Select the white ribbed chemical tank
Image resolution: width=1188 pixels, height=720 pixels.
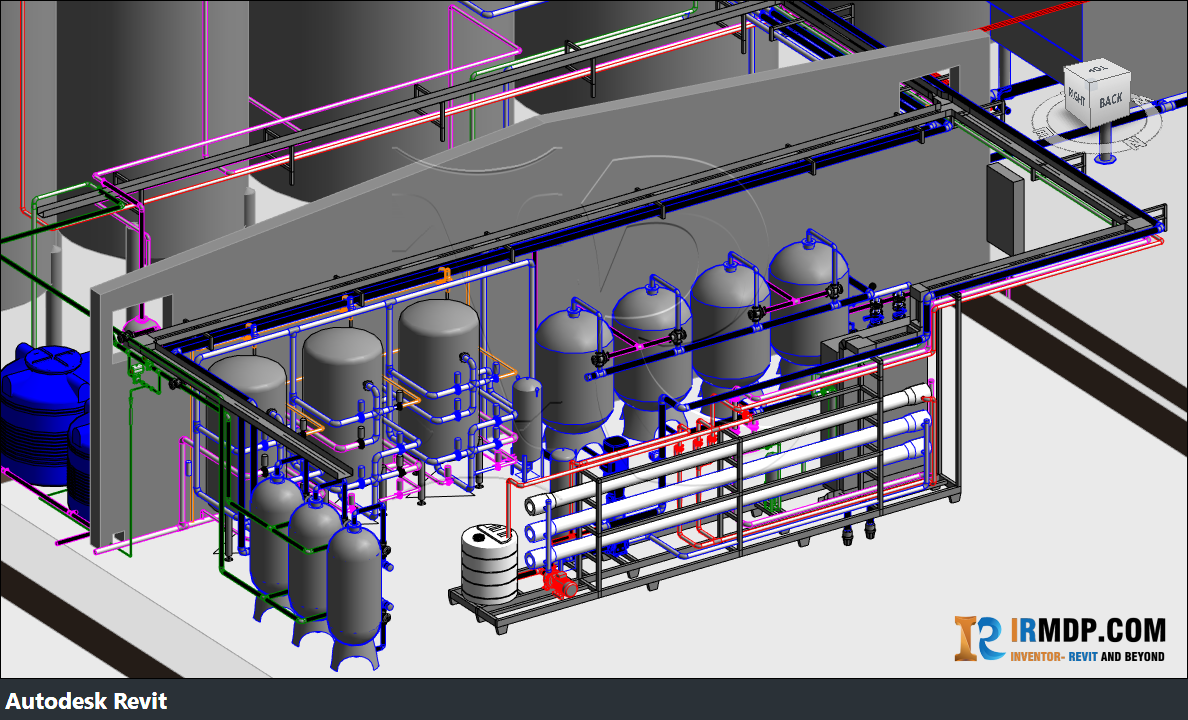coord(489,565)
